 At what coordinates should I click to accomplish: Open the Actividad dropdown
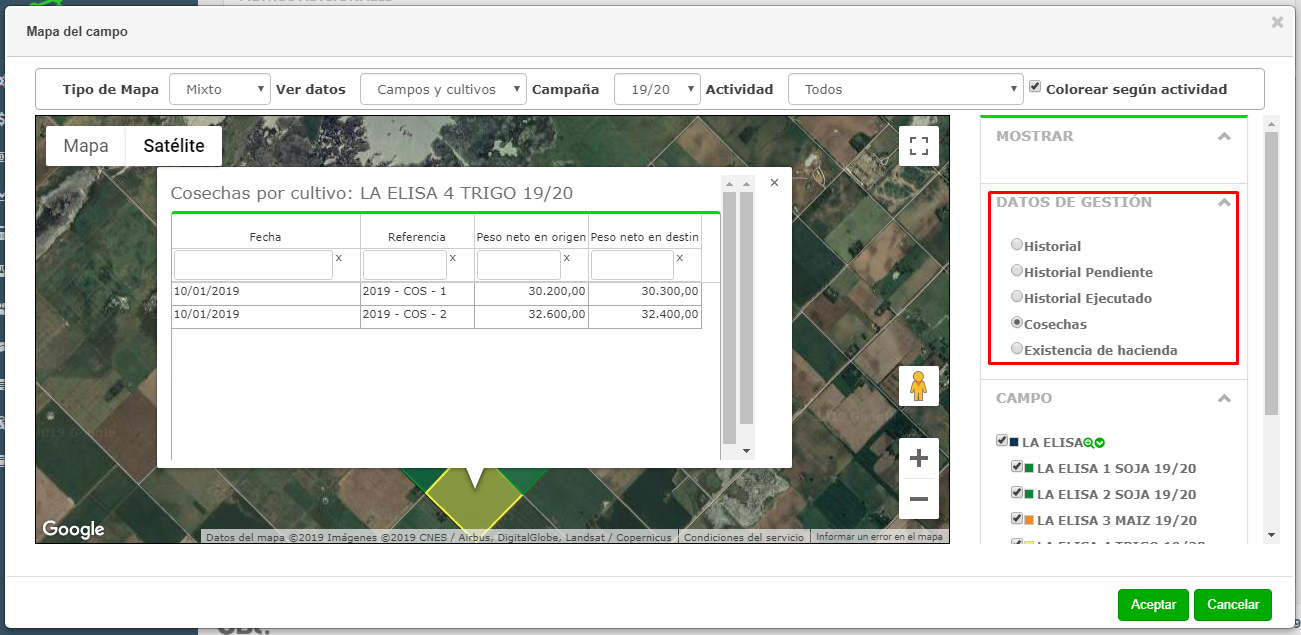pyautogui.click(x=906, y=89)
